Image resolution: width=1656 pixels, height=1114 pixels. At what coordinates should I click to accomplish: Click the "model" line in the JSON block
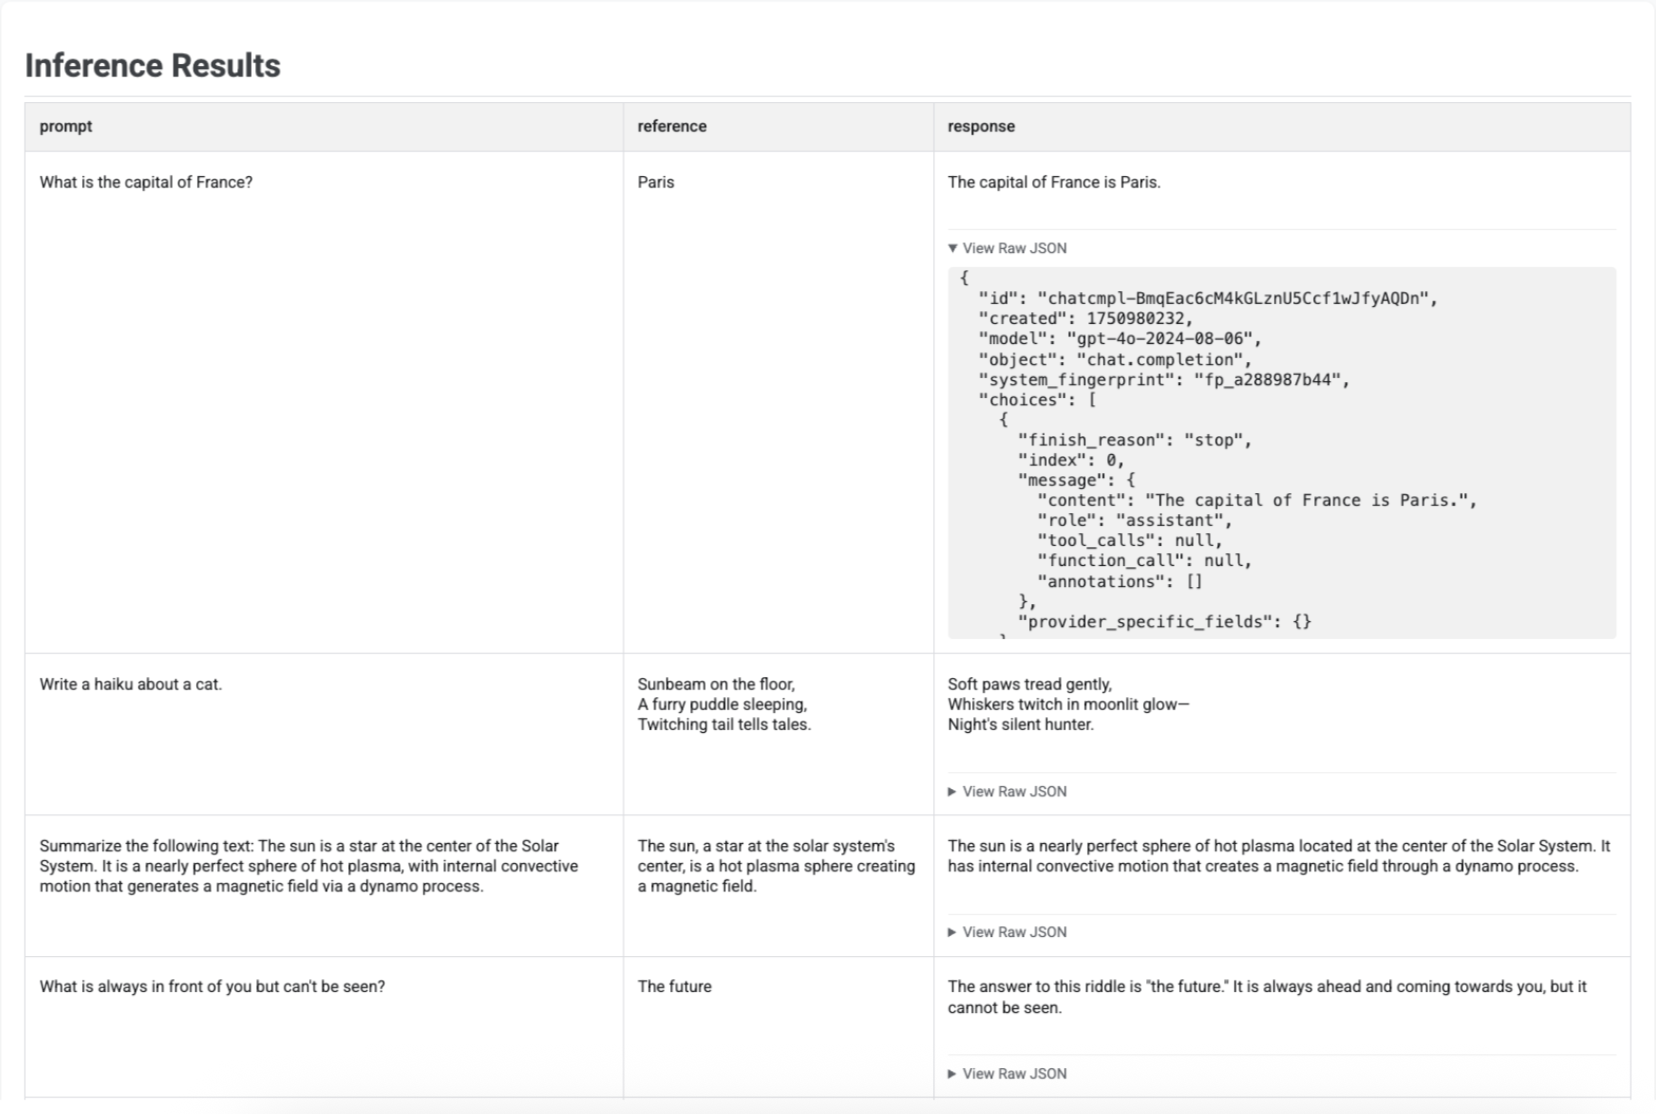[x=1120, y=339]
